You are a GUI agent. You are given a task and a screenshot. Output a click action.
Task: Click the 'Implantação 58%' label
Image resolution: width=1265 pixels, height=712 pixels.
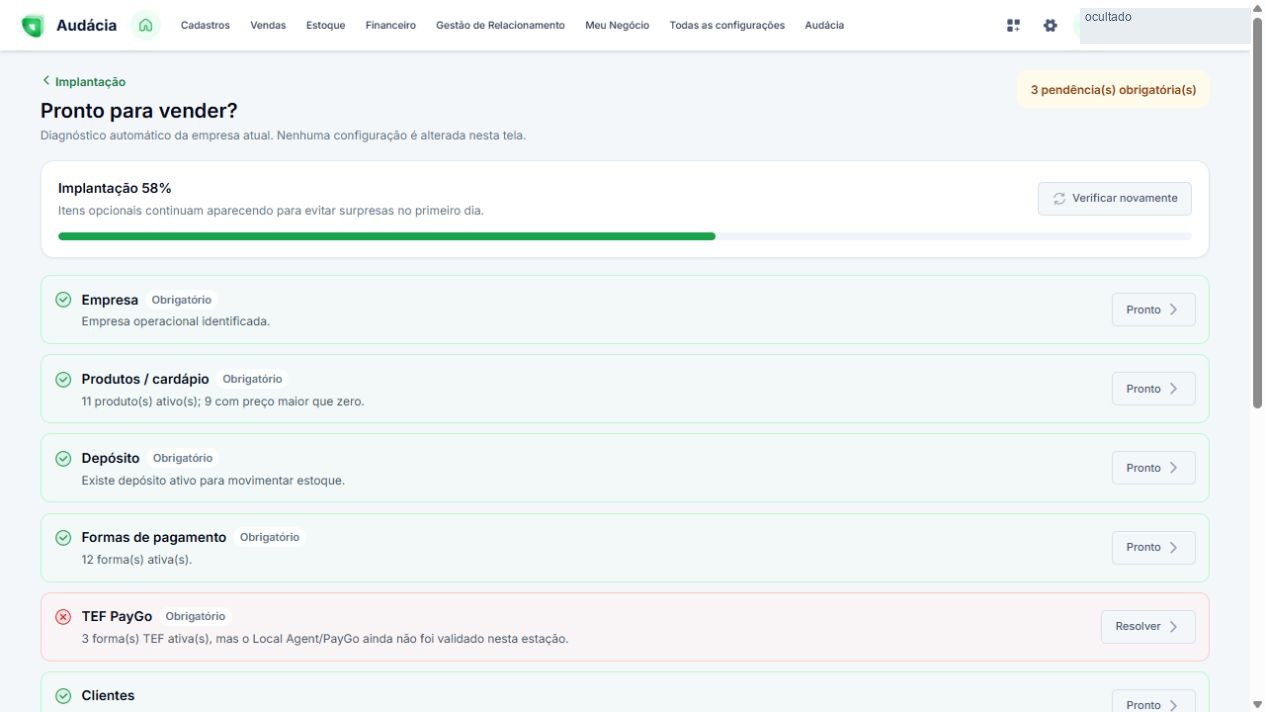coord(115,188)
